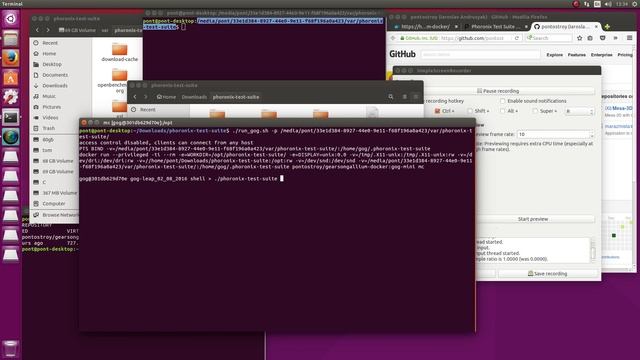Viewport: 640px width, 360px height.
Task: Click the GitHub site search field
Action: pyautogui.click(x=480, y=54)
